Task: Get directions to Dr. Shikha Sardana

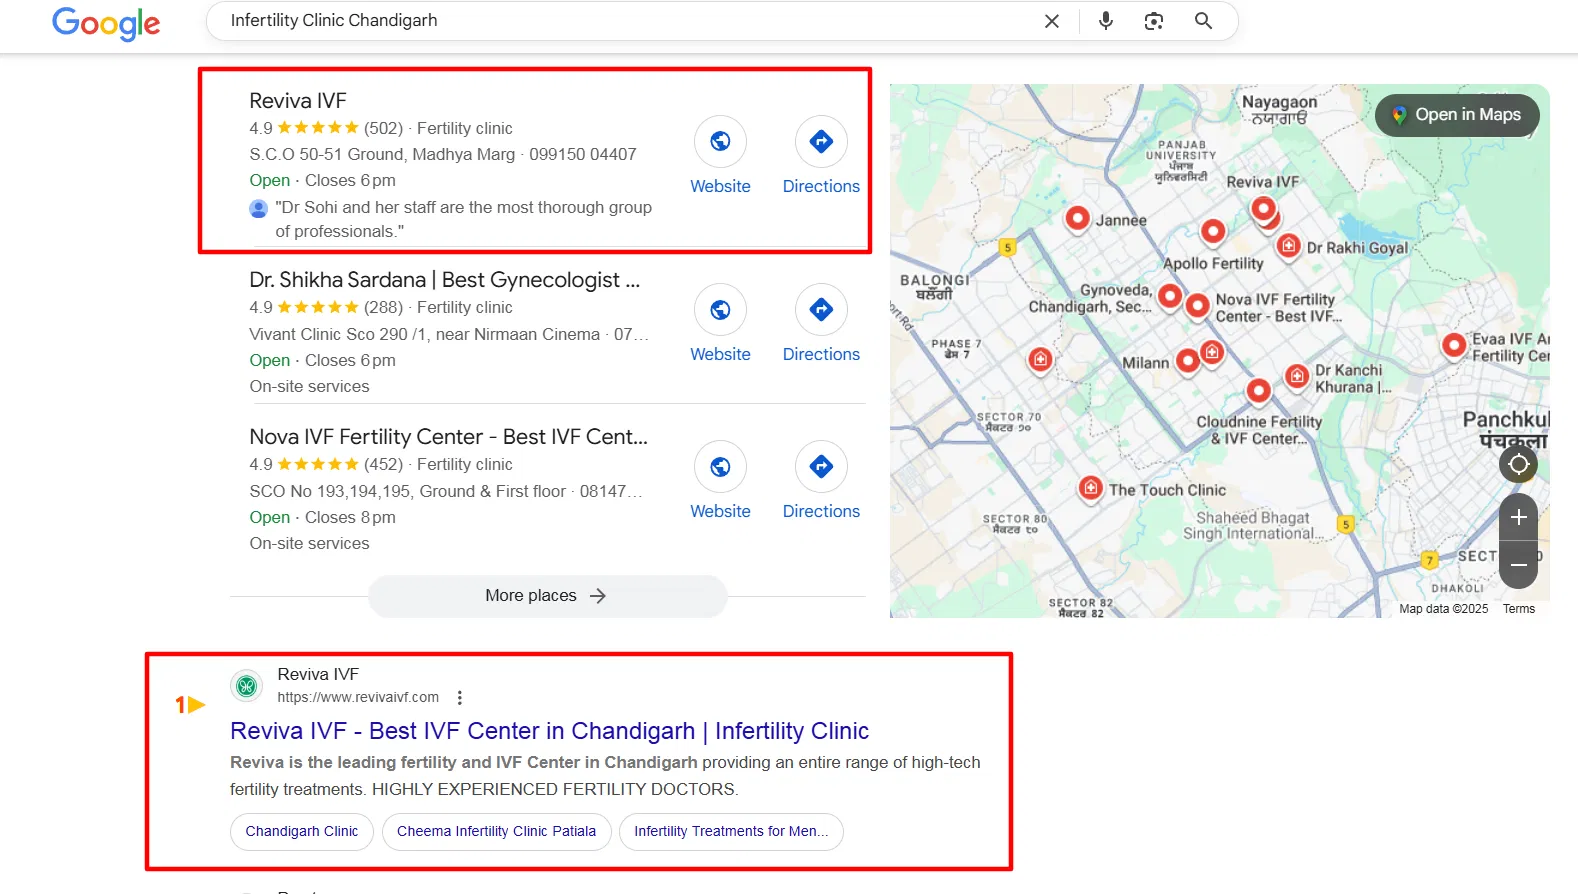Action: (x=821, y=310)
